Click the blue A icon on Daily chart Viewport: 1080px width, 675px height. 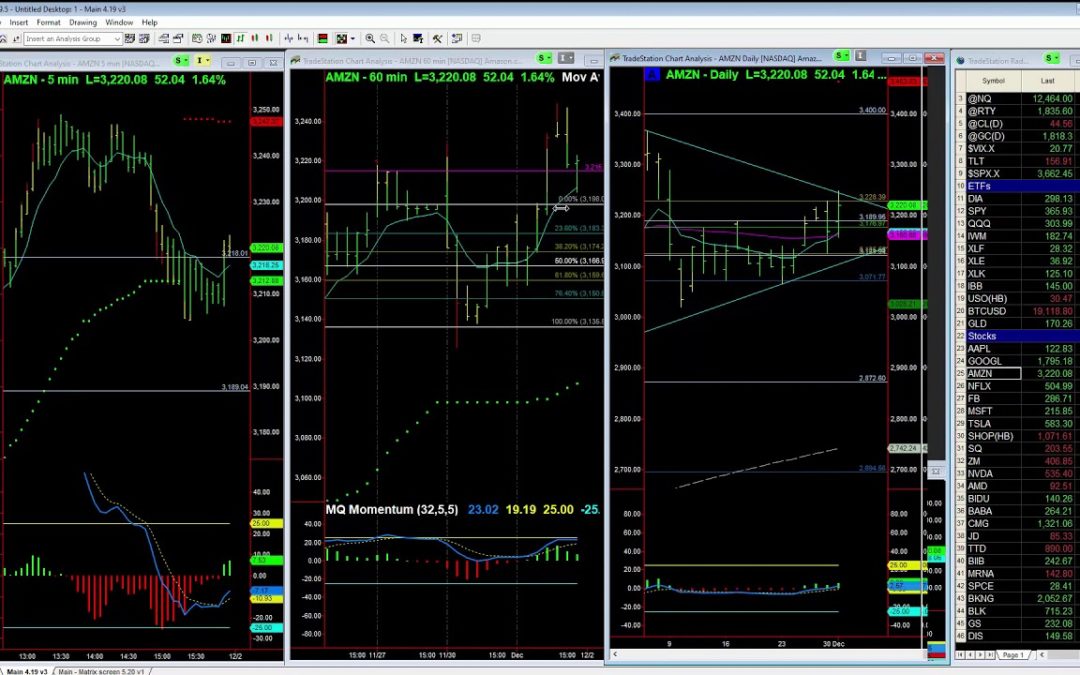[652, 74]
